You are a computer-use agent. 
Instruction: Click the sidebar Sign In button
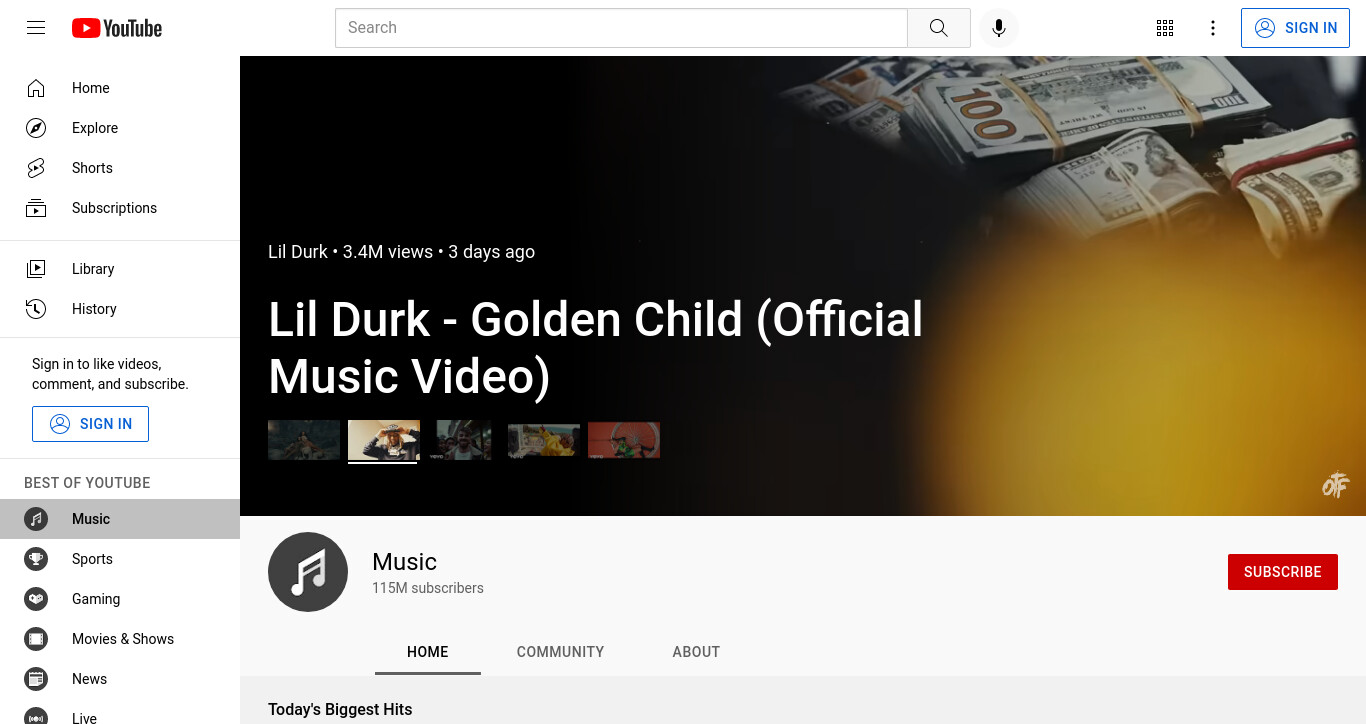click(90, 424)
